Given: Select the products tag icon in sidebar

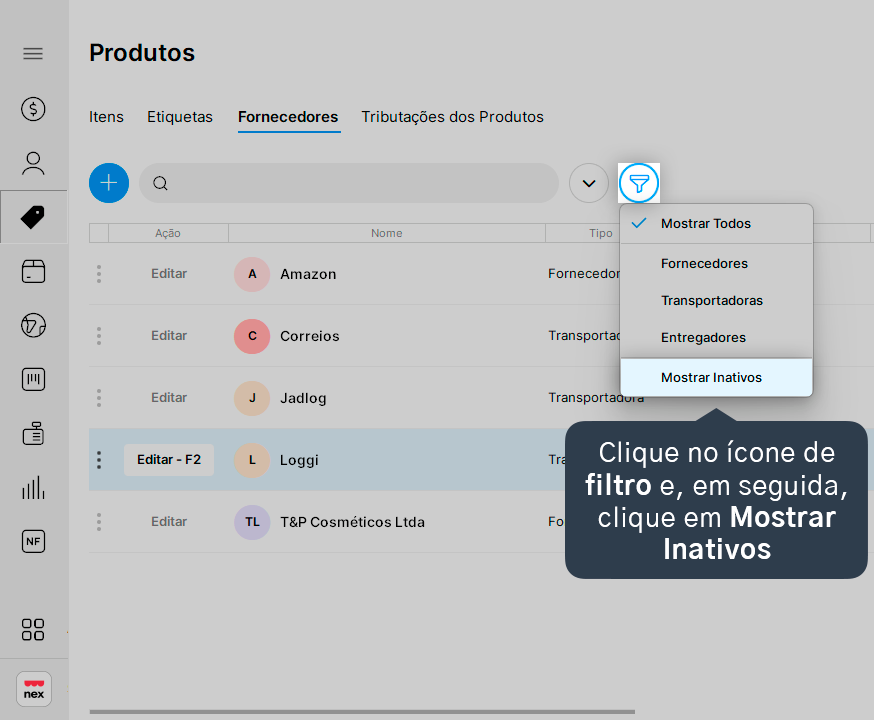Looking at the screenshot, I should click(x=33, y=217).
